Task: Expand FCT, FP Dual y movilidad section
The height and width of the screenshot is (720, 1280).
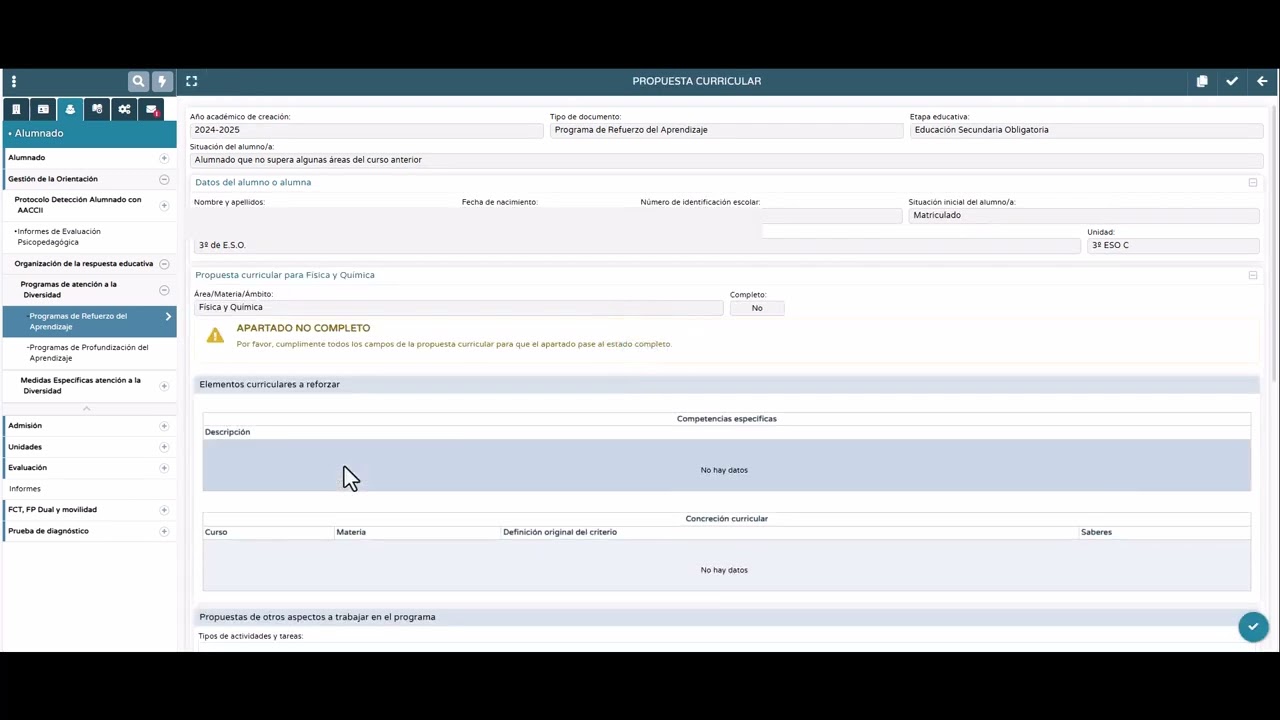Action: click(164, 510)
